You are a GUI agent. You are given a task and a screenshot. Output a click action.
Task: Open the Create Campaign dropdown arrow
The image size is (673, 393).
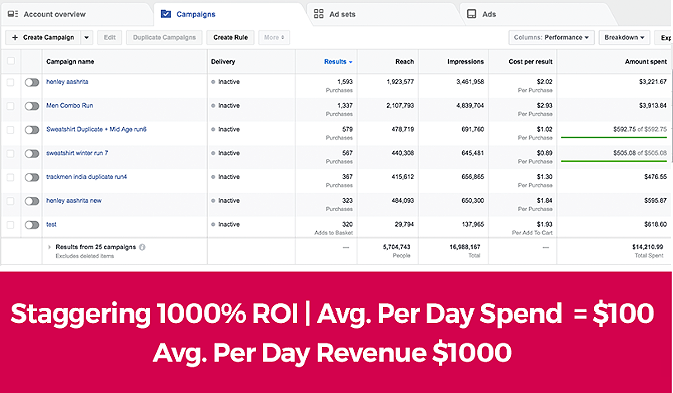(x=86, y=38)
